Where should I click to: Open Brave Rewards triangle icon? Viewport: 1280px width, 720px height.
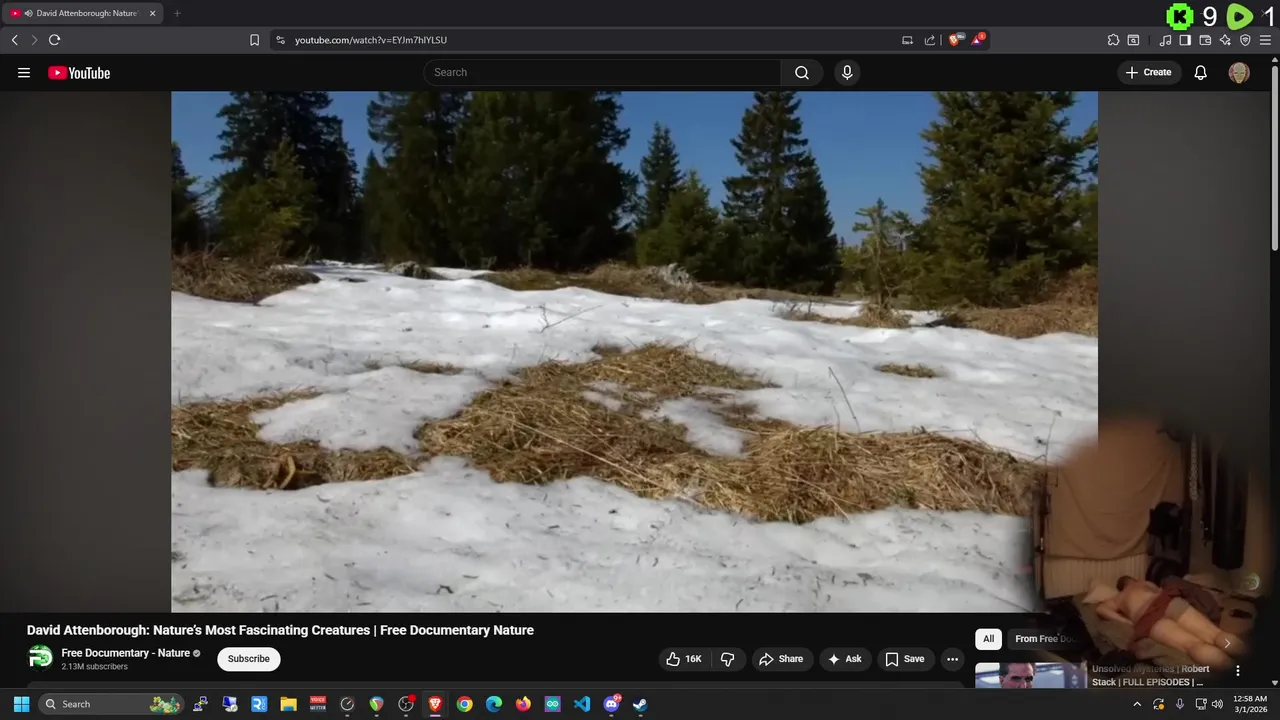pyautogui.click(x=978, y=40)
